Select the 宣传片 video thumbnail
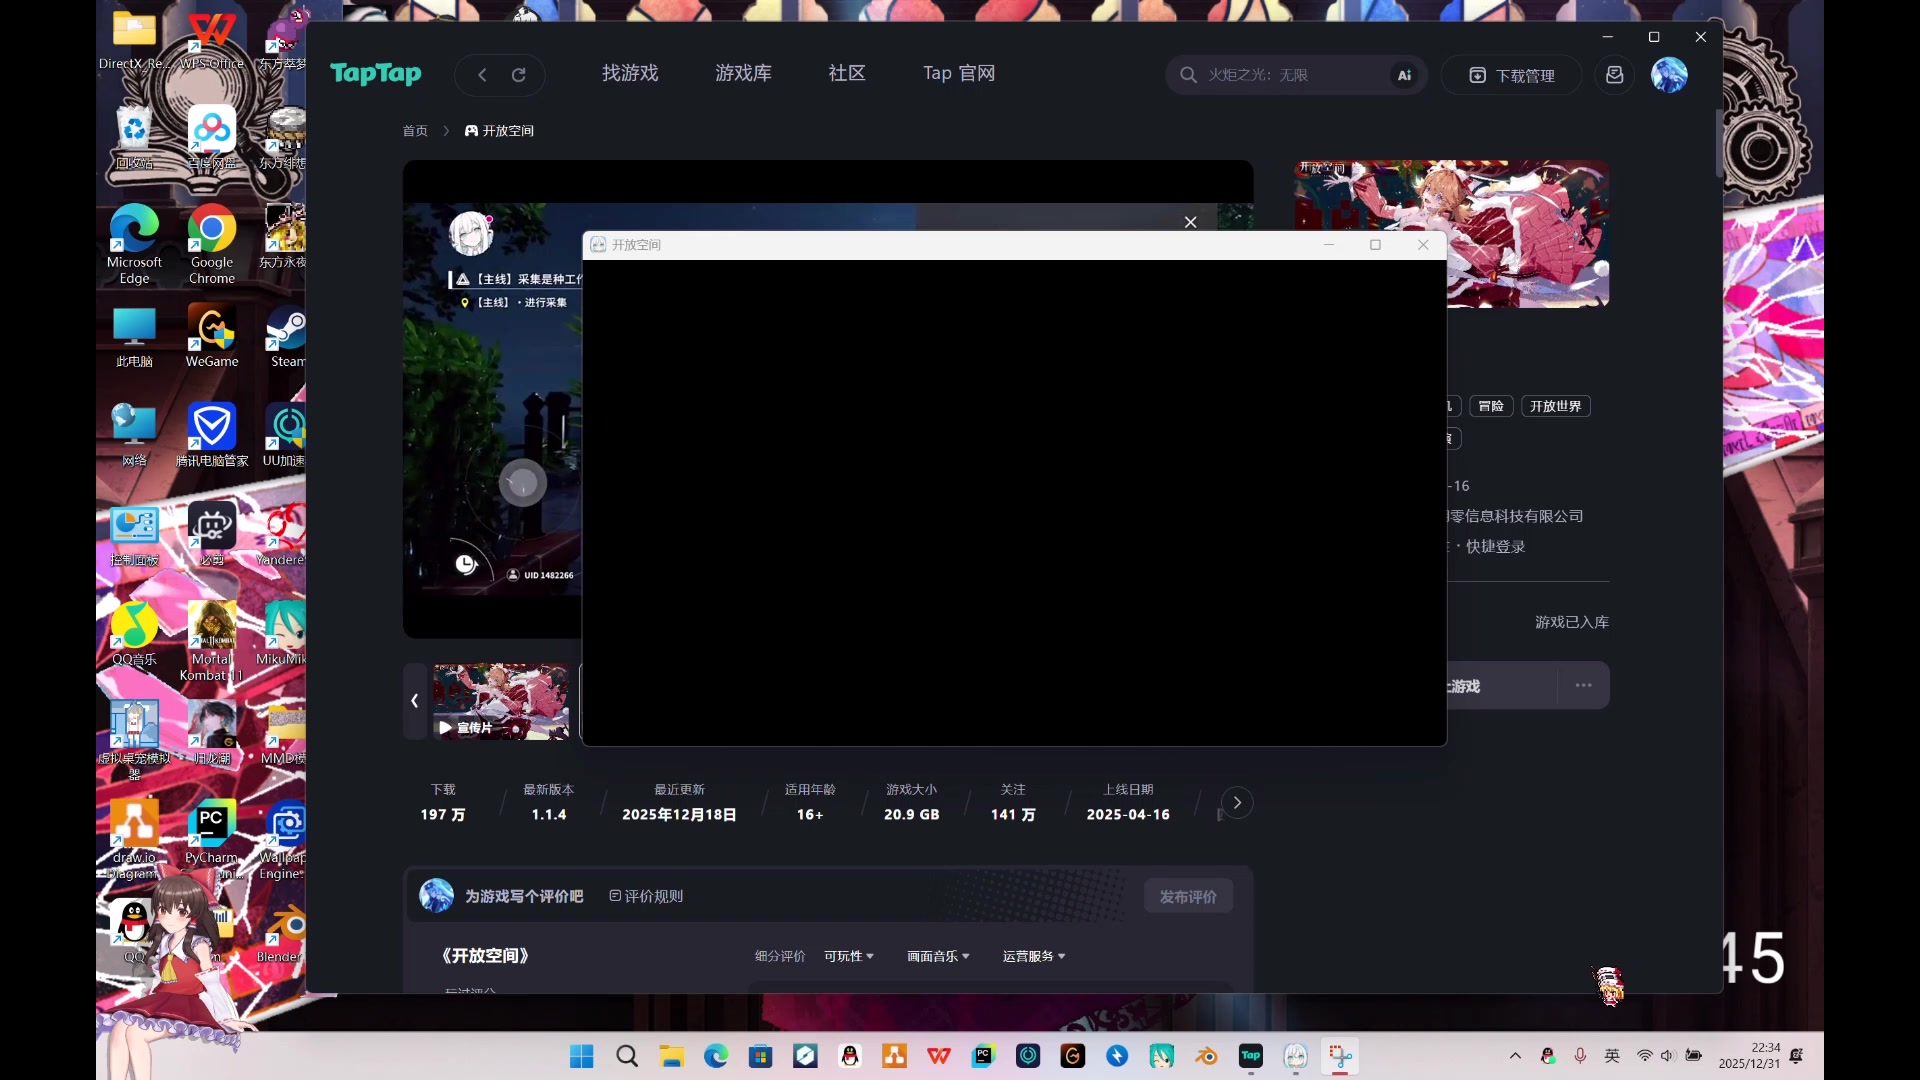1920x1080 pixels. click(501, 701)
